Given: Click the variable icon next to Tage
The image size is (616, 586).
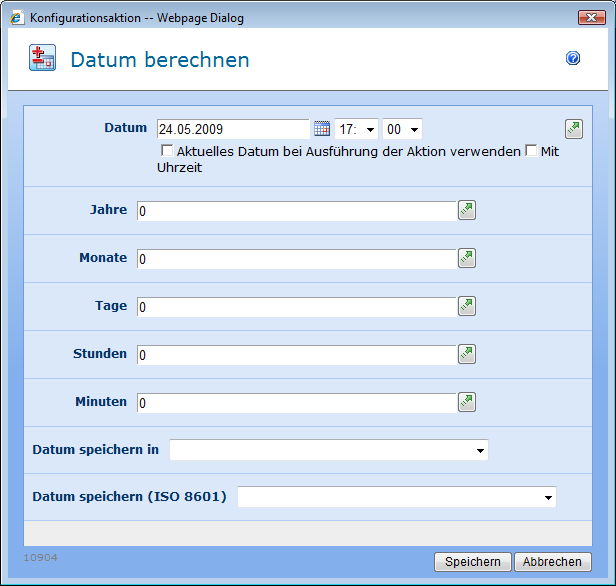Looking at the screenshot, I should pos(467,306).
